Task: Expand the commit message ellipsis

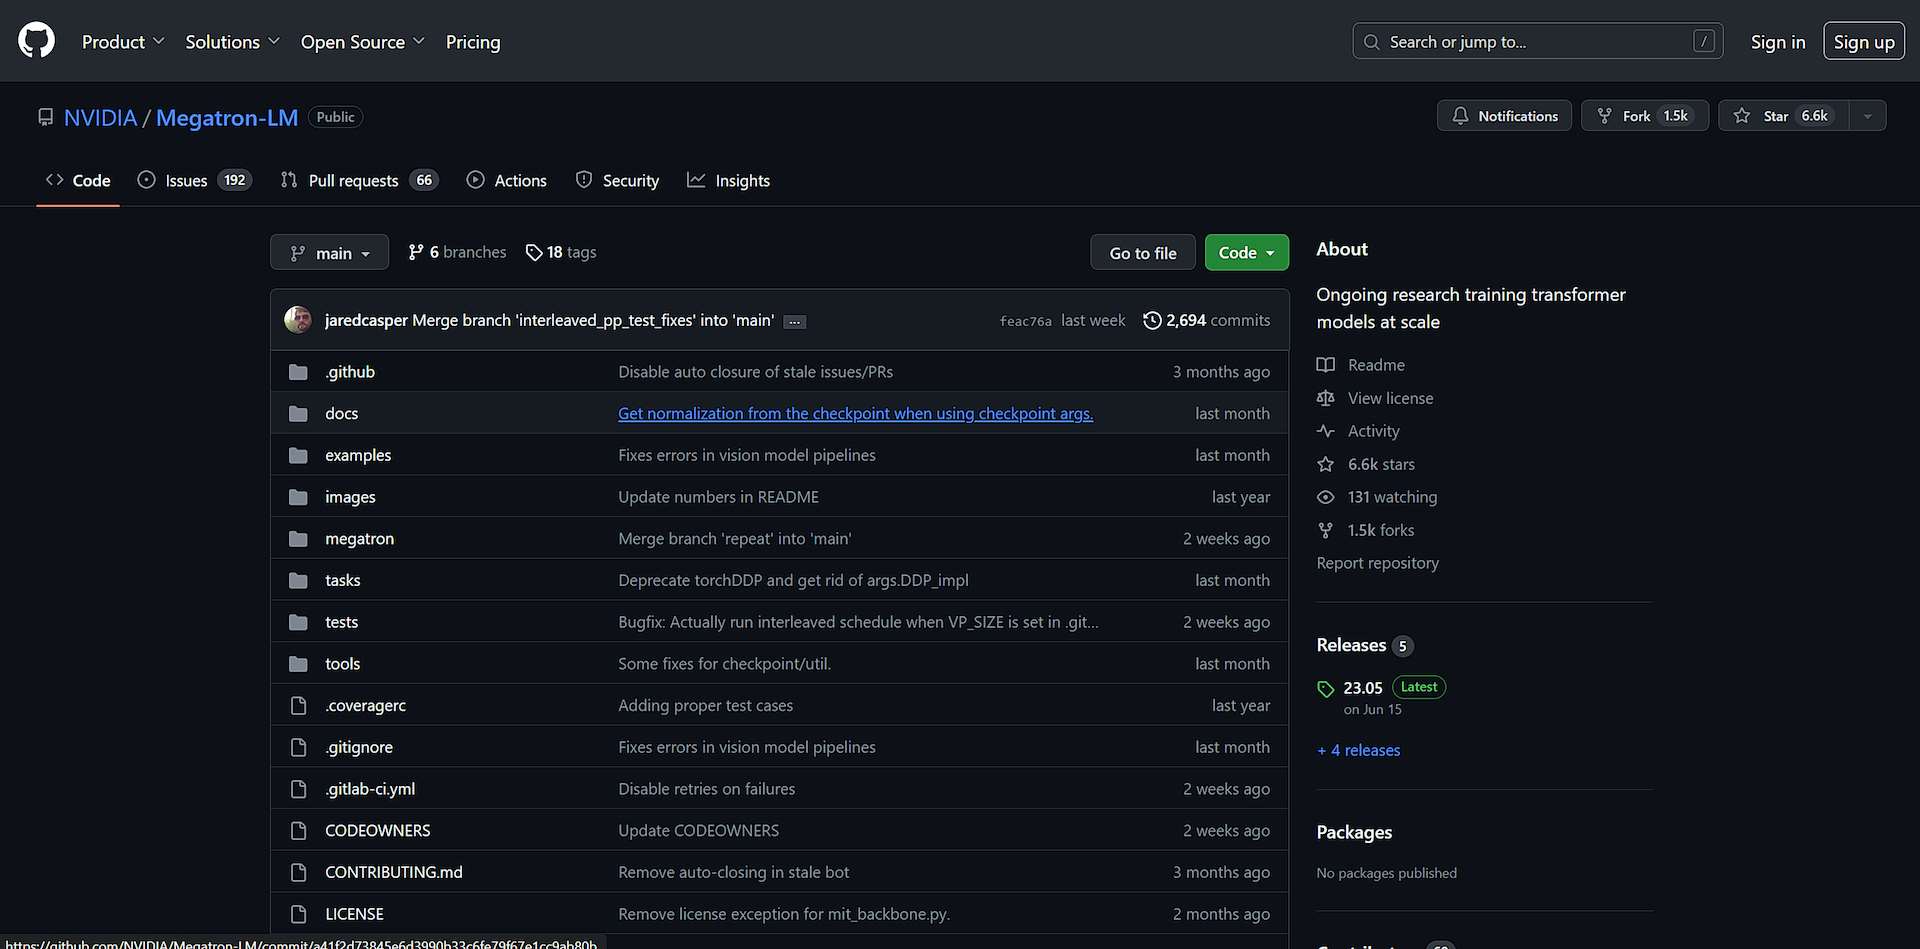Action: click(x=795, y=322)
